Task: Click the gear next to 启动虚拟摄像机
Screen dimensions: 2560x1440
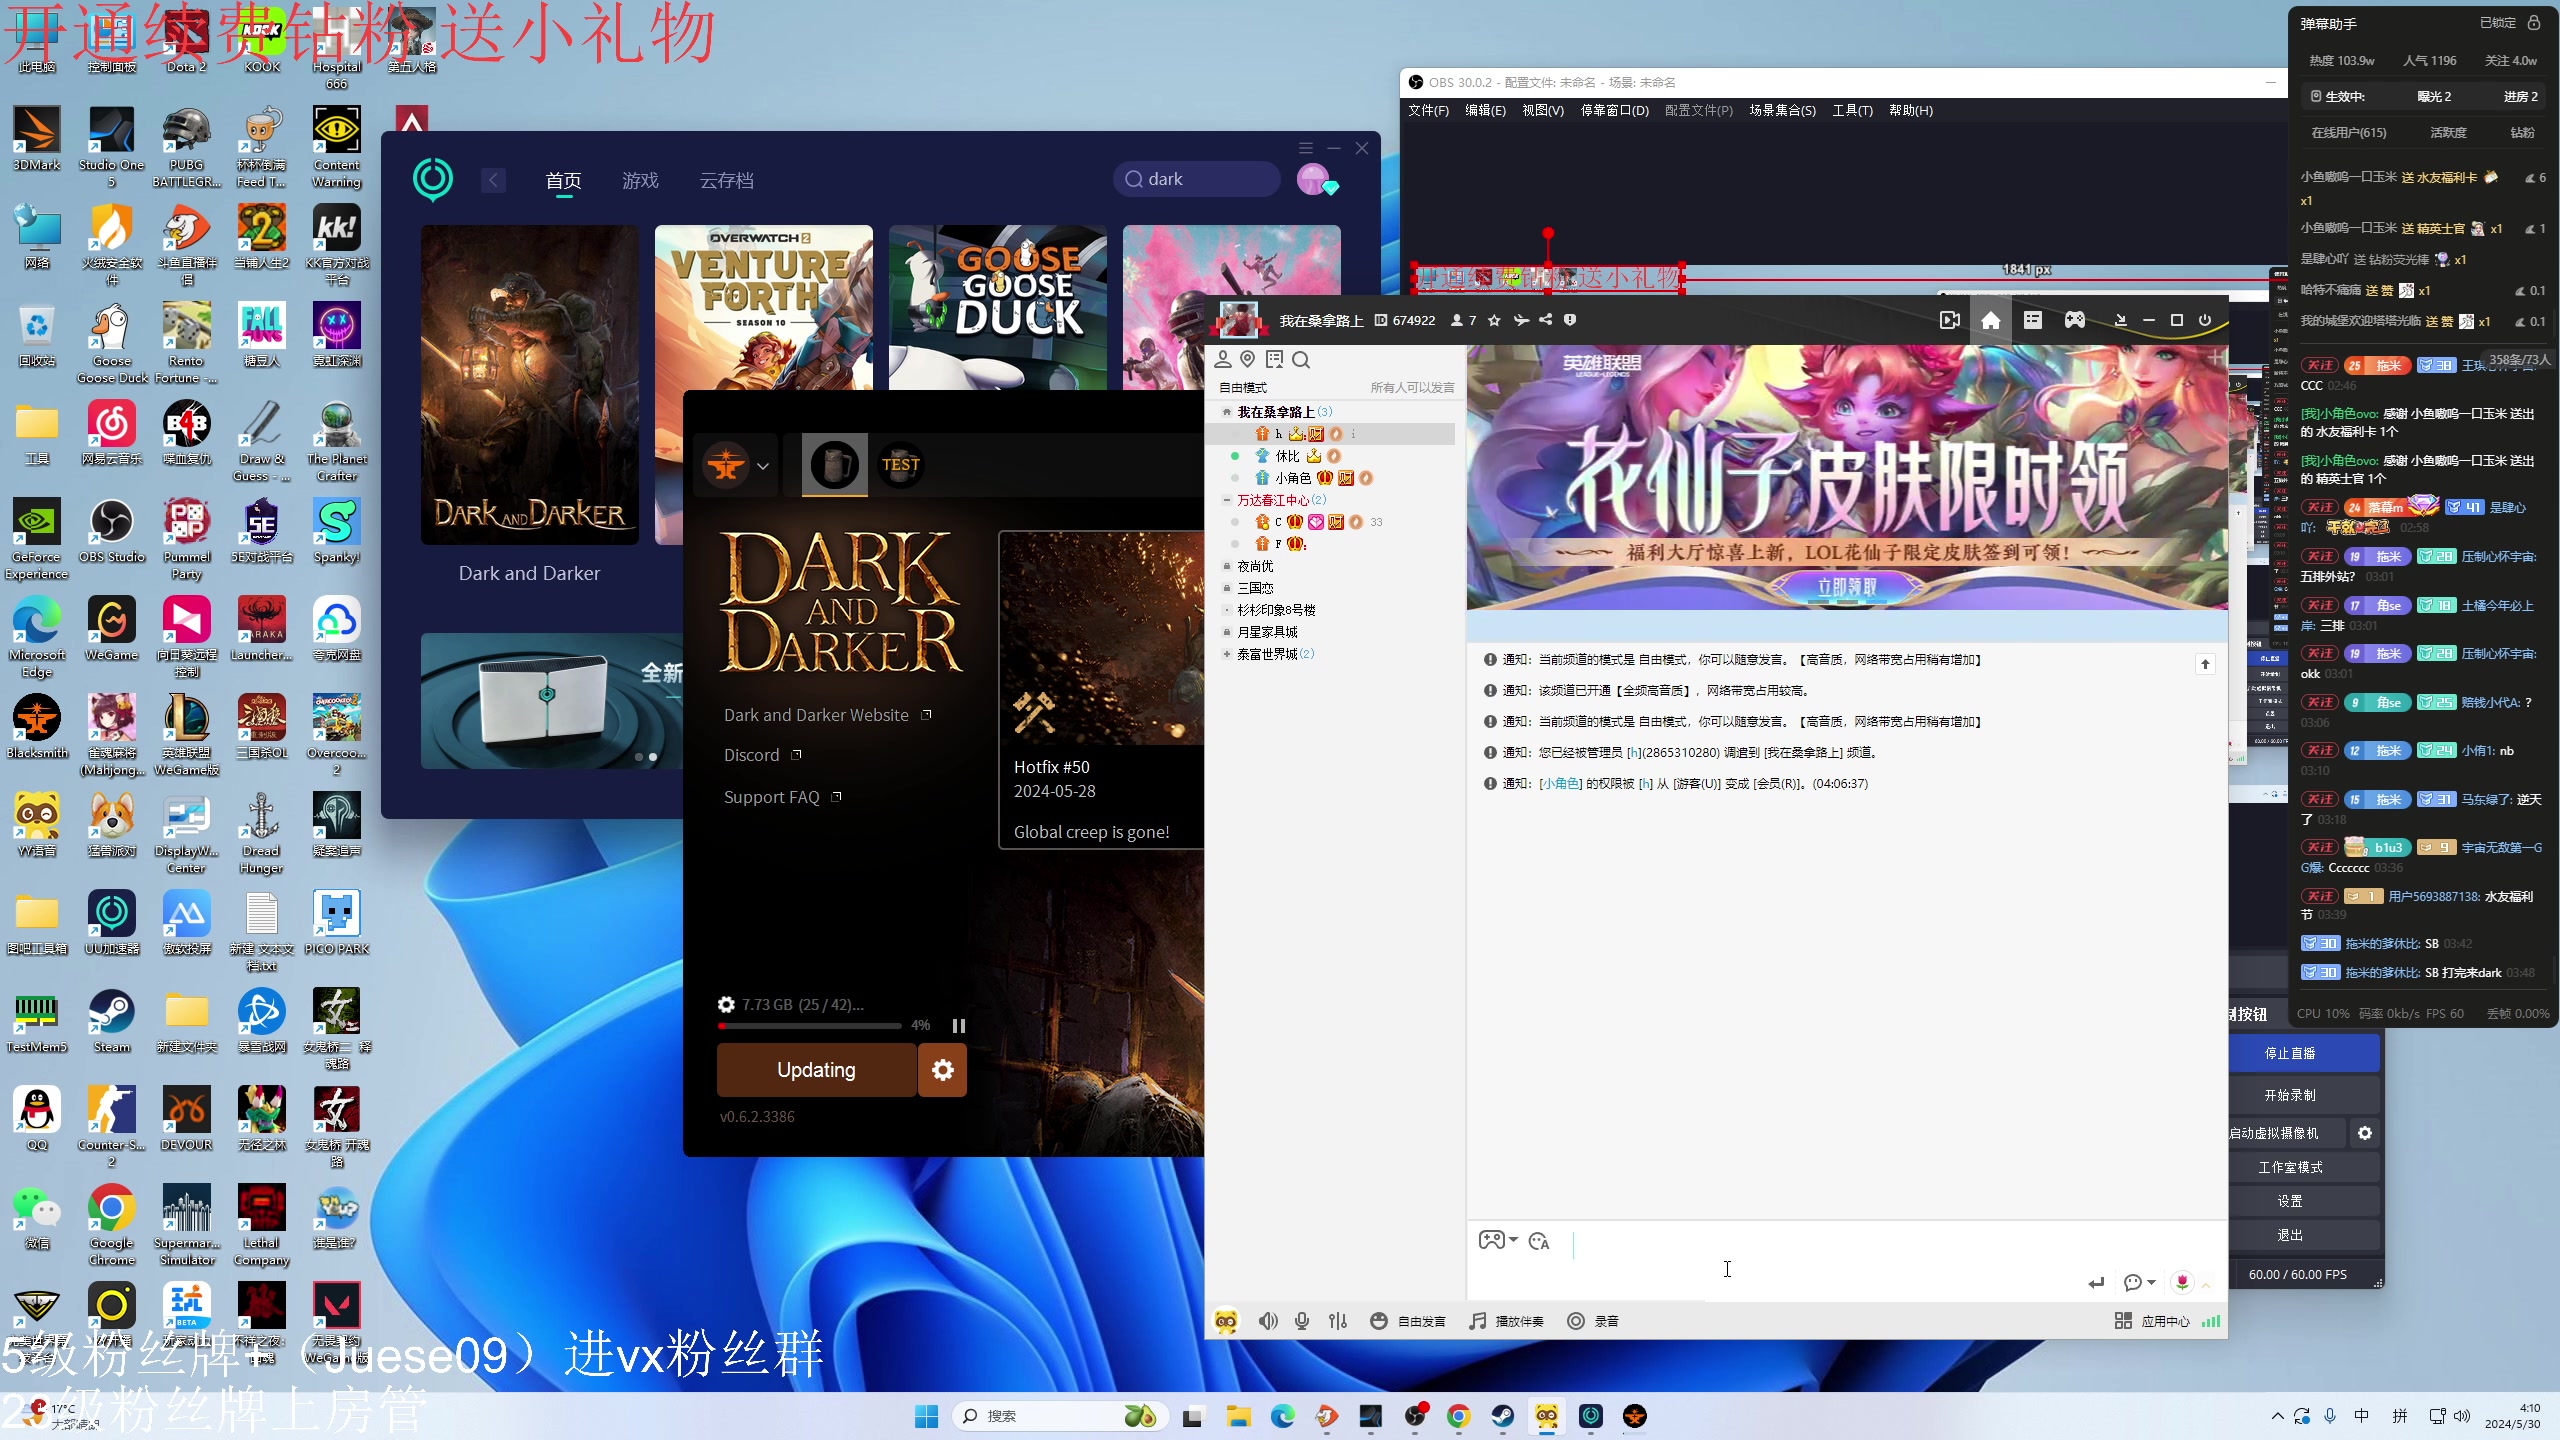Action: pos(2364,1132)
